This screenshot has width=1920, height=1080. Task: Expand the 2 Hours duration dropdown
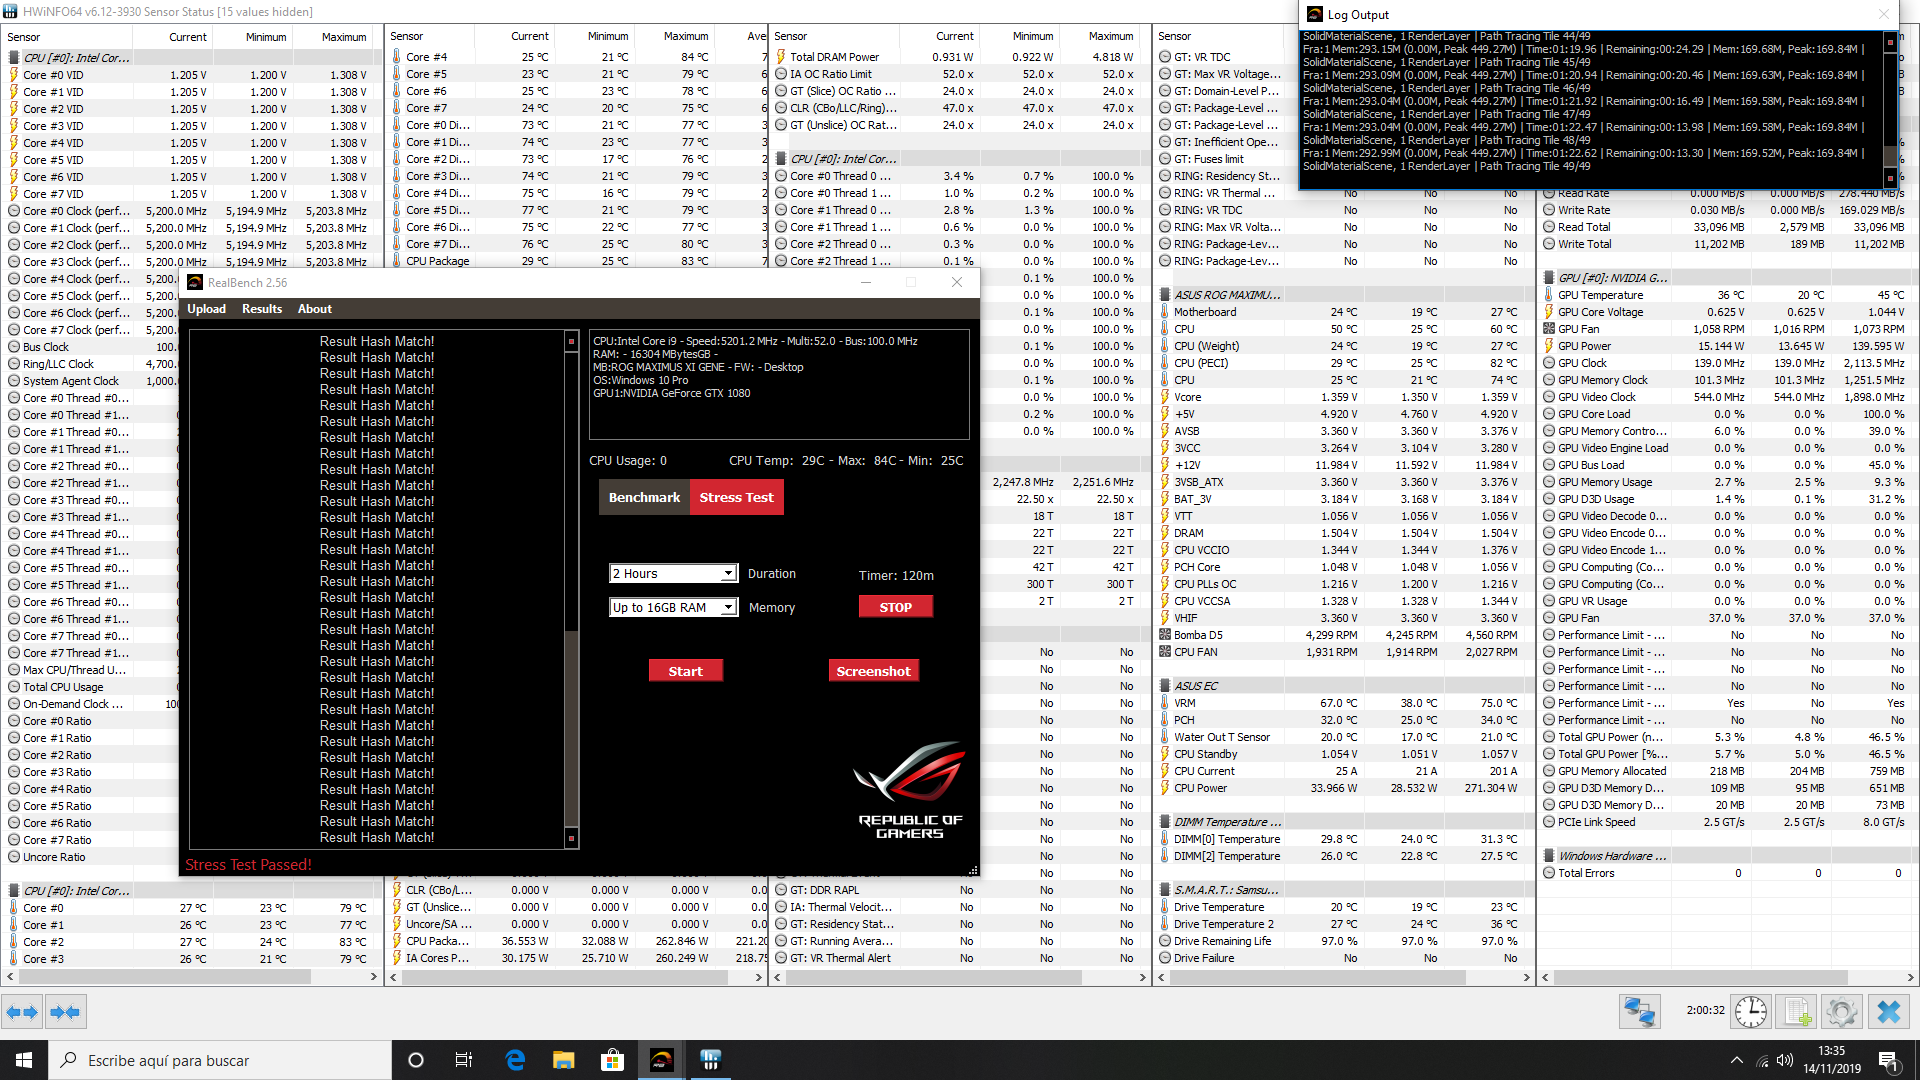(x=728, y=573)
